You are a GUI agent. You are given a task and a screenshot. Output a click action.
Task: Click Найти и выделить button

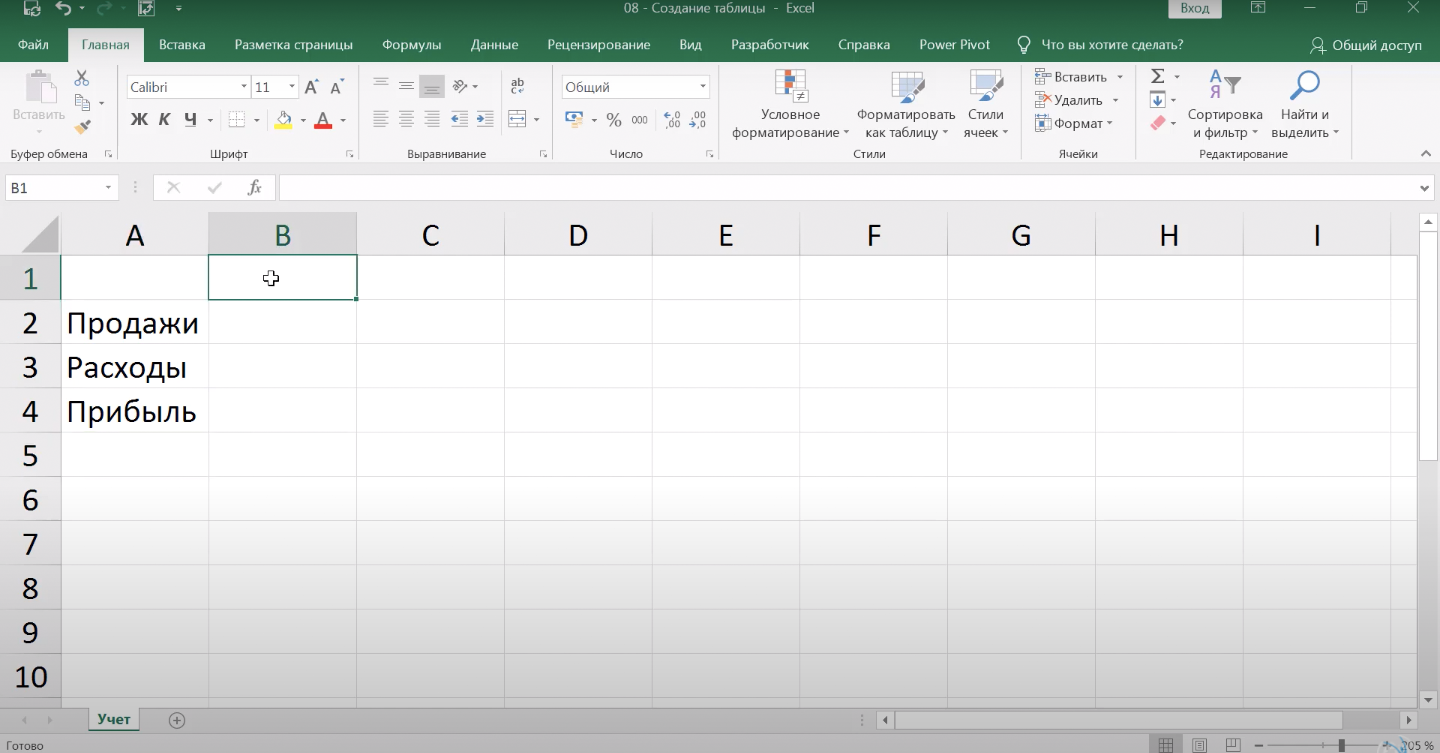tap(1305, 106)
